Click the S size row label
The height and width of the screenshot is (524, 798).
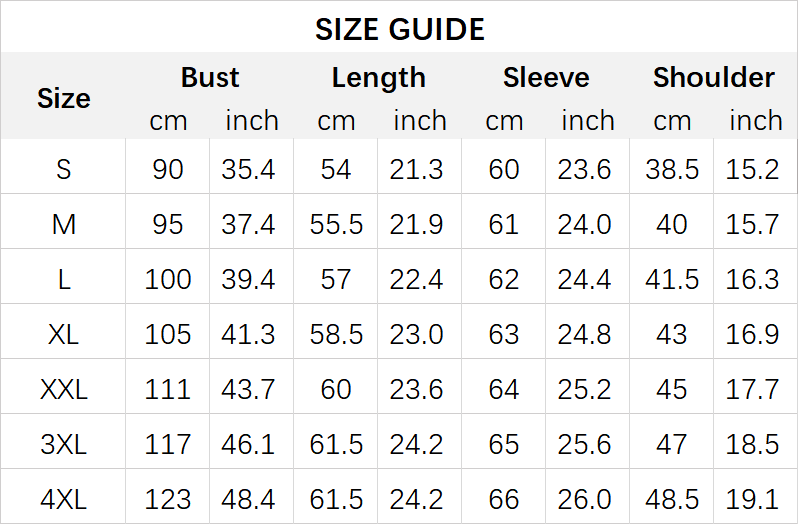[x=63, y=169]
